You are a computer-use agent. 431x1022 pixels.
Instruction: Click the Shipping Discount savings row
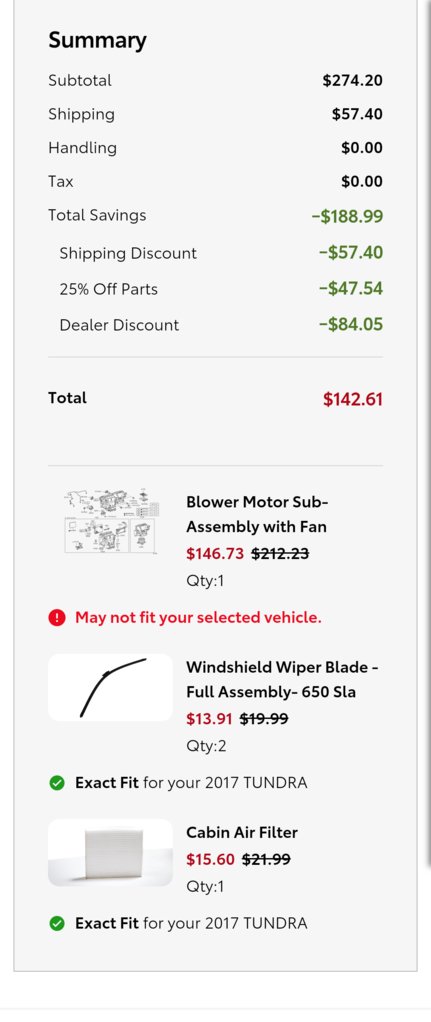(215, 253)
